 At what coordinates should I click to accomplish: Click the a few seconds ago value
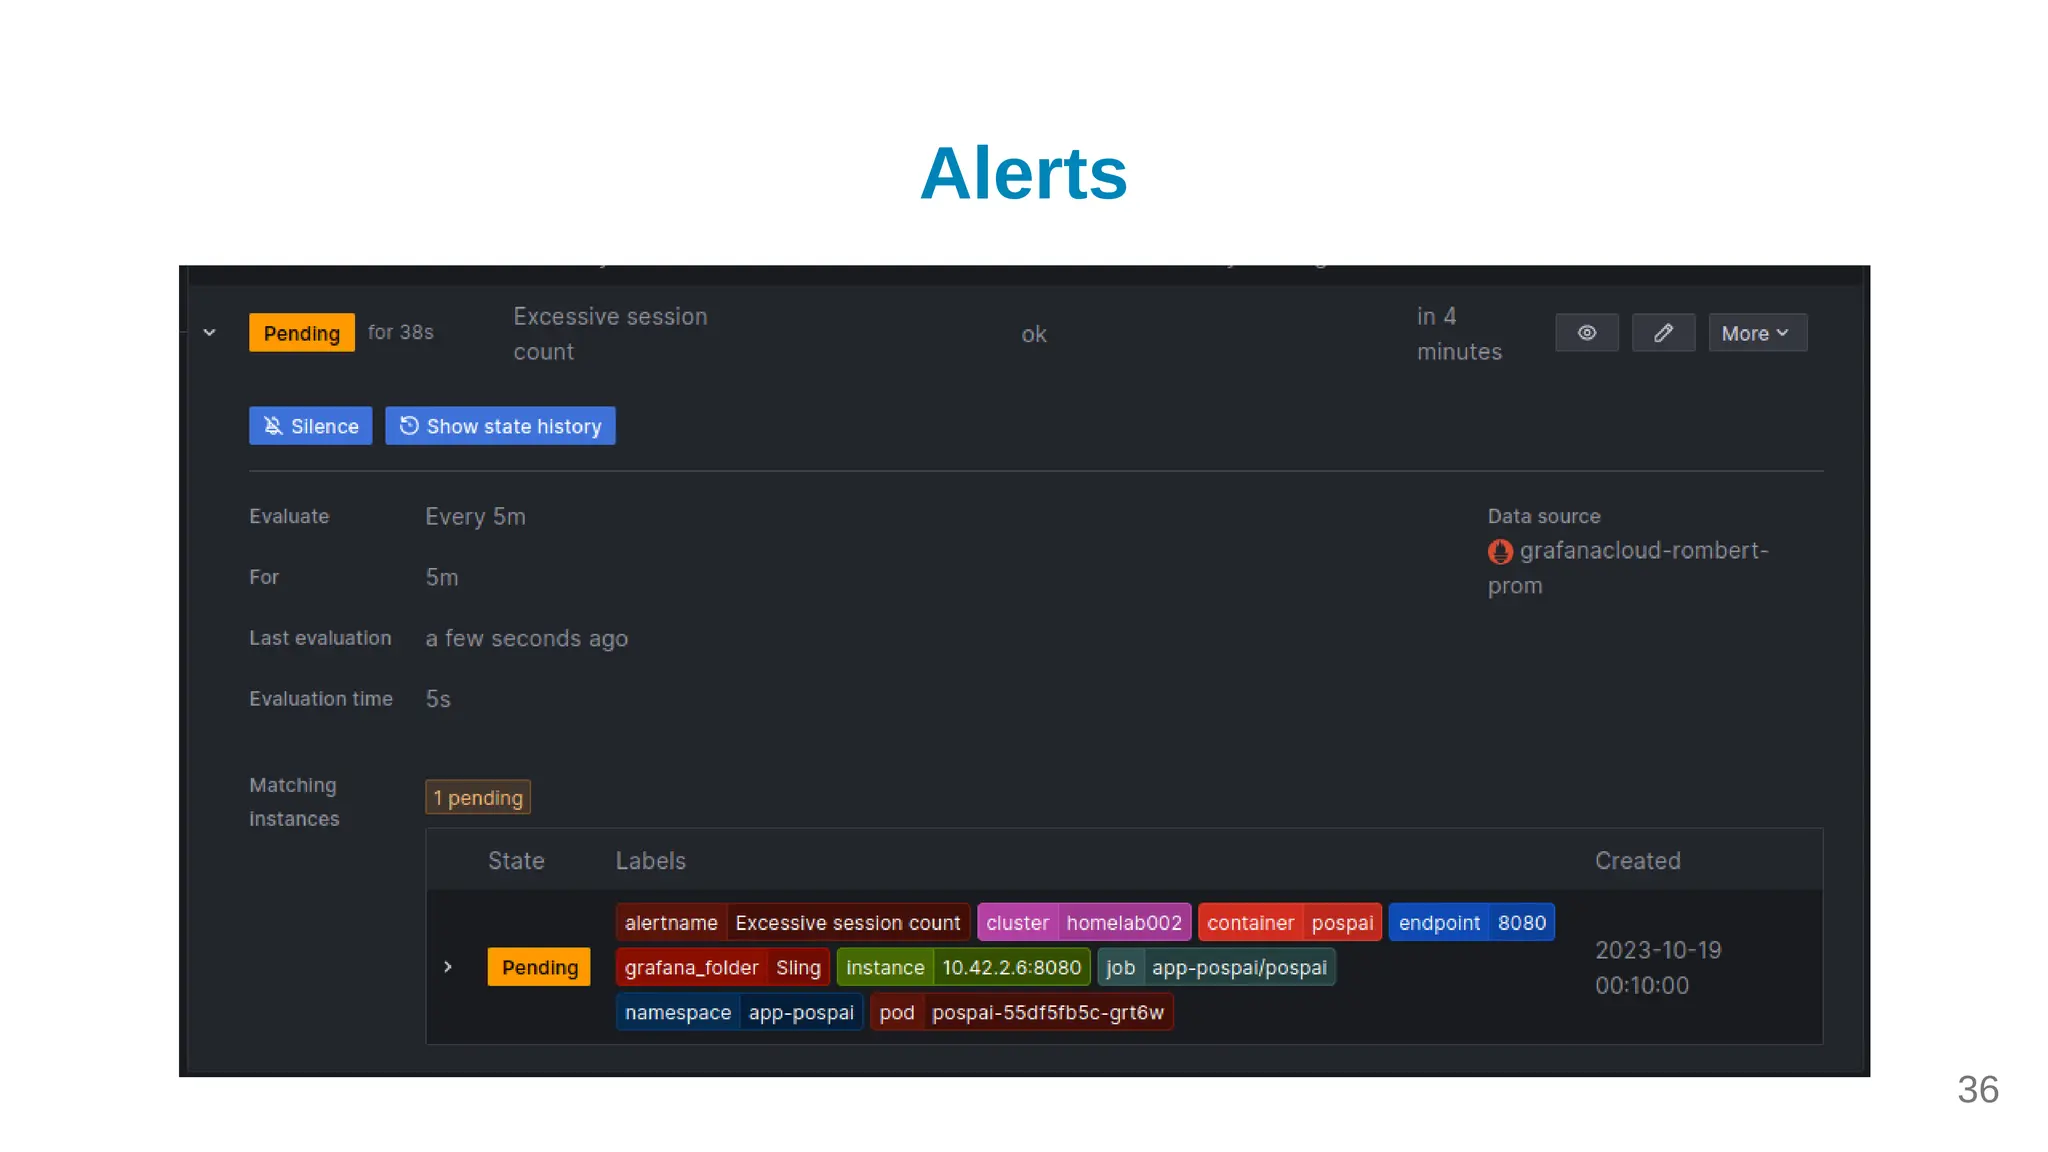(x=526, y=639)
